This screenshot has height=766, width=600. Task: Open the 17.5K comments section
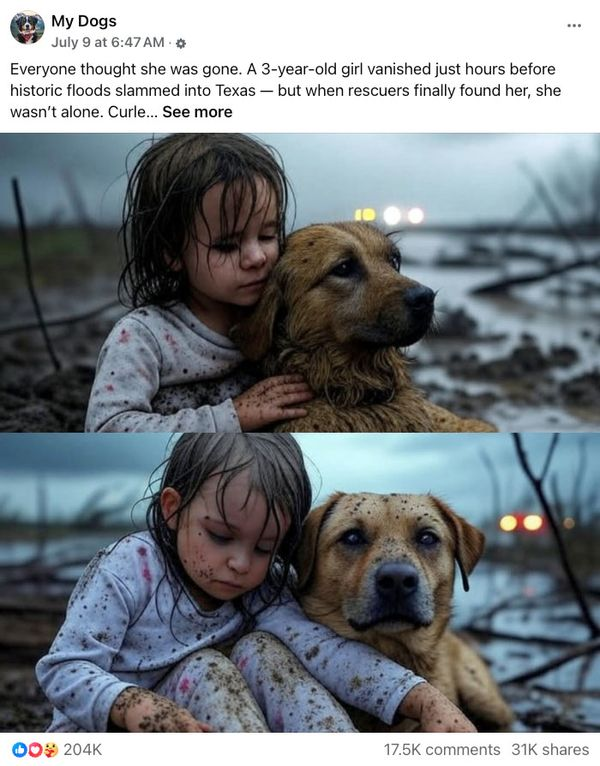pos(442,749)
